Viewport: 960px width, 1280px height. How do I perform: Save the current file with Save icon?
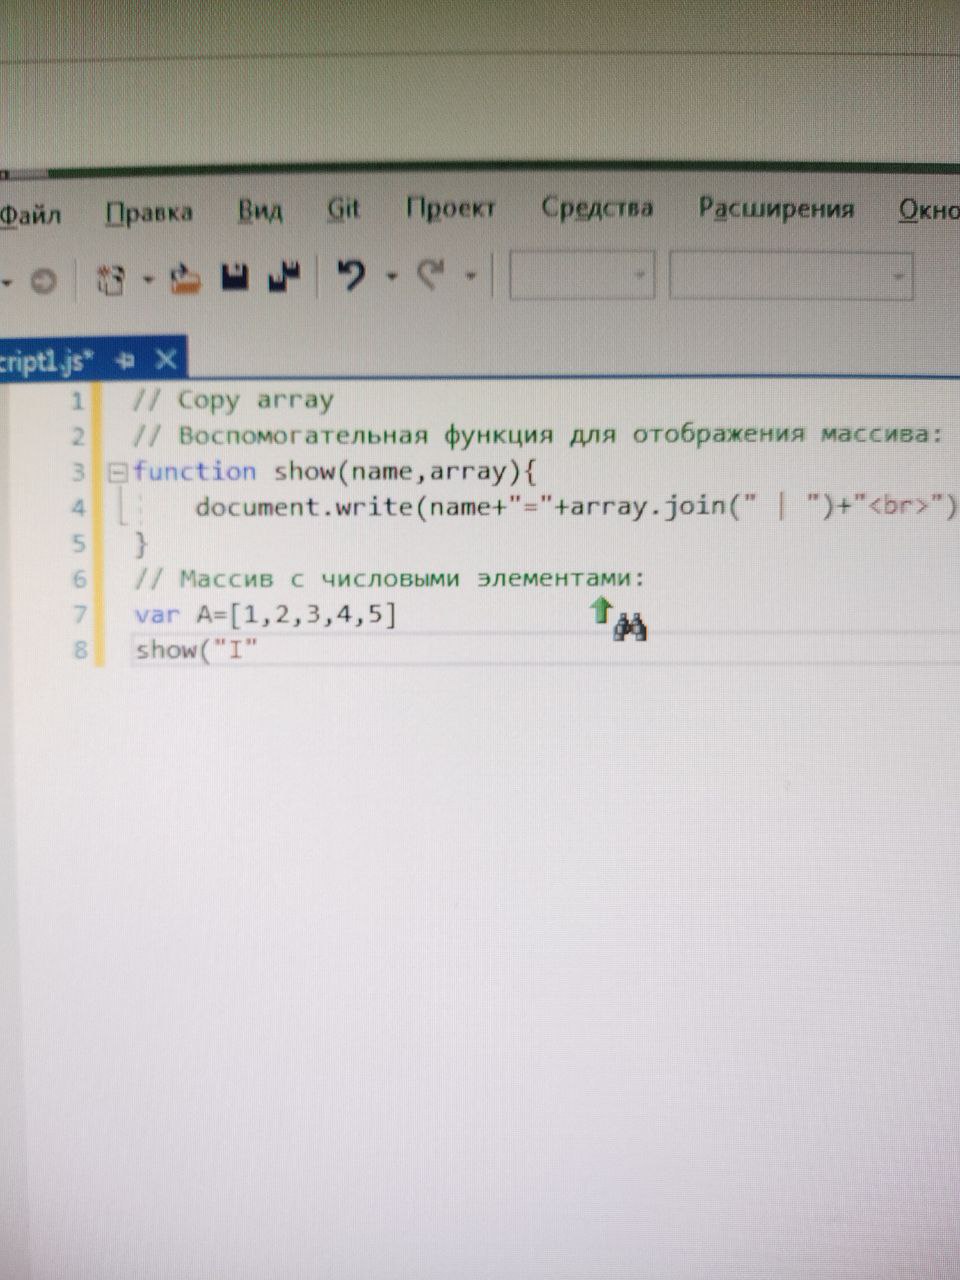pos(236,277)
